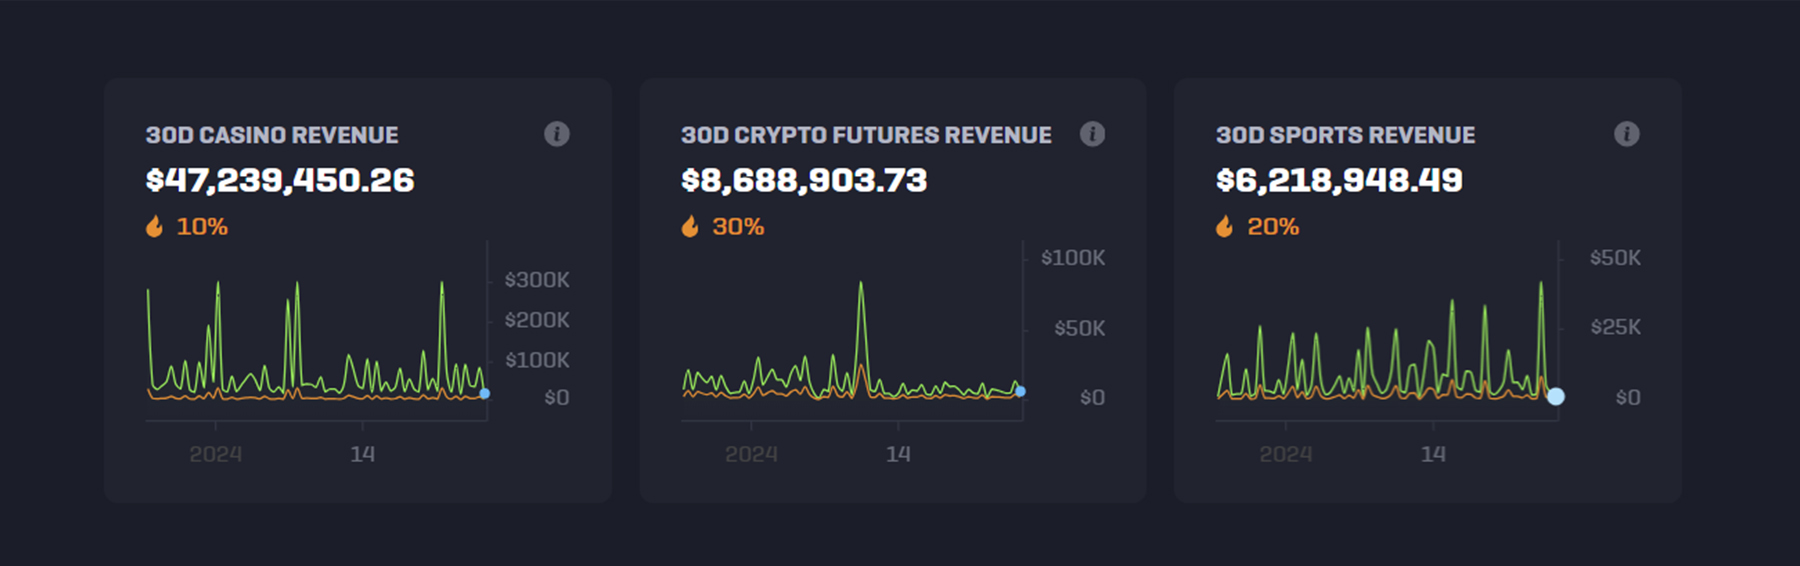This screenshot has height=566, width=1800.
Task: Click the 14 date label under Casino chart
Action: pos(362,454)
